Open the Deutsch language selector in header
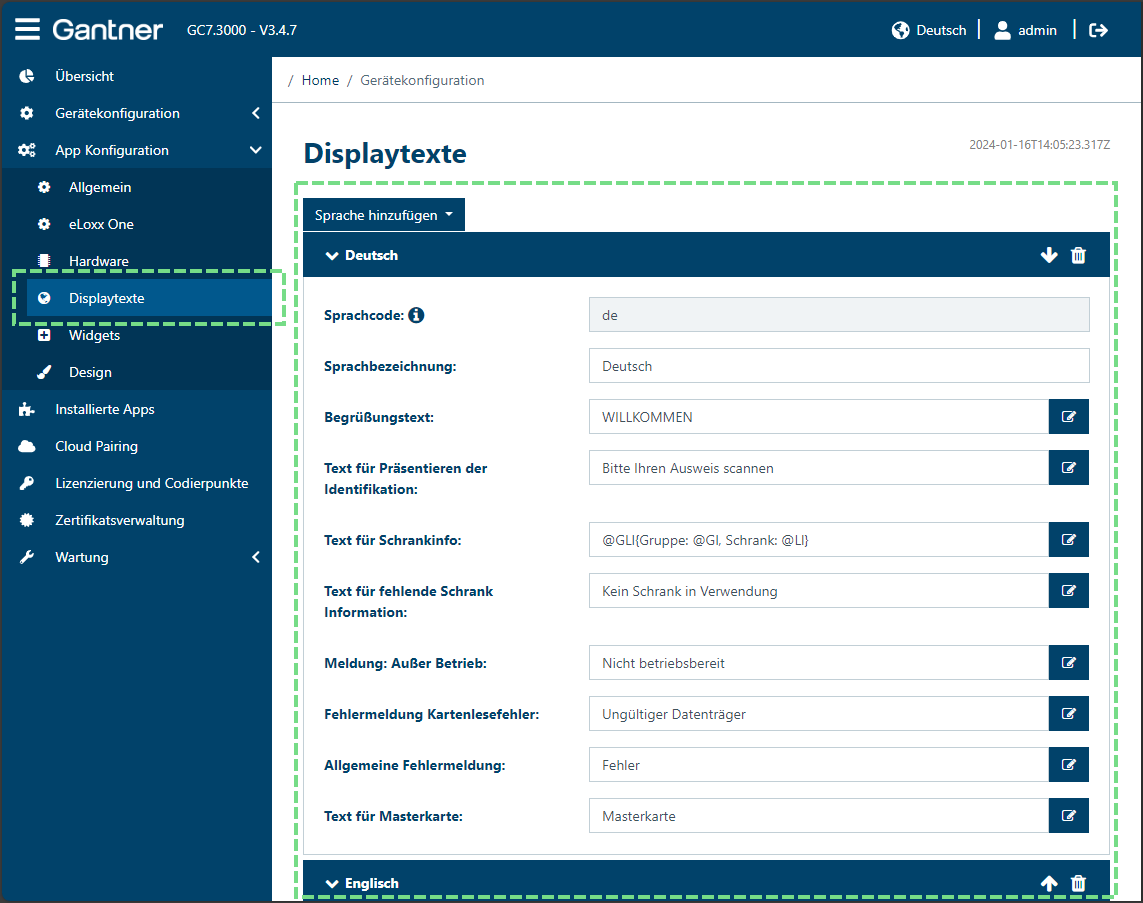Image resolution: width=1143 pixels, height=903 pixels. coord(929,30)
